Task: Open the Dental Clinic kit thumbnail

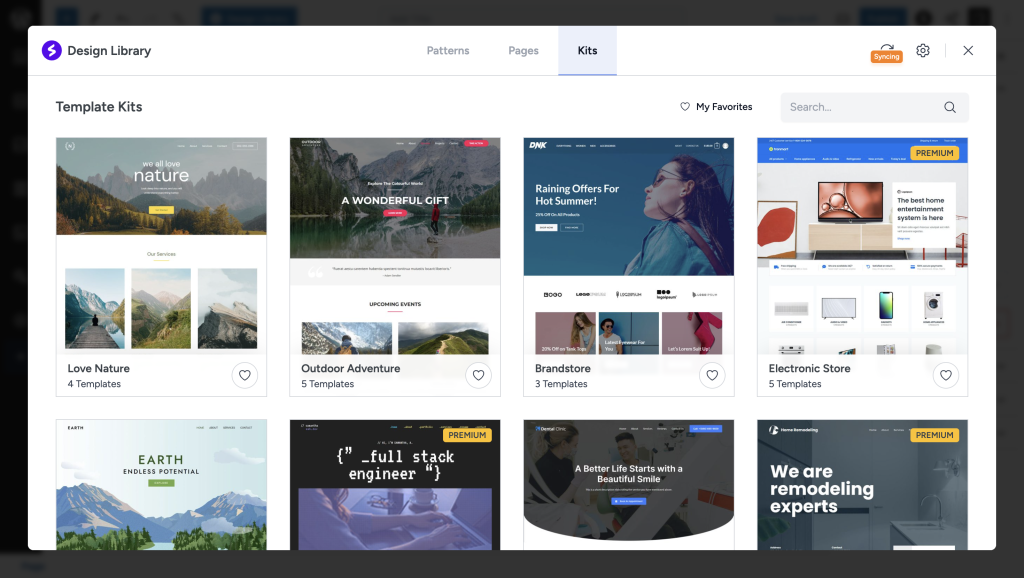Action: (x=629, y=485)
